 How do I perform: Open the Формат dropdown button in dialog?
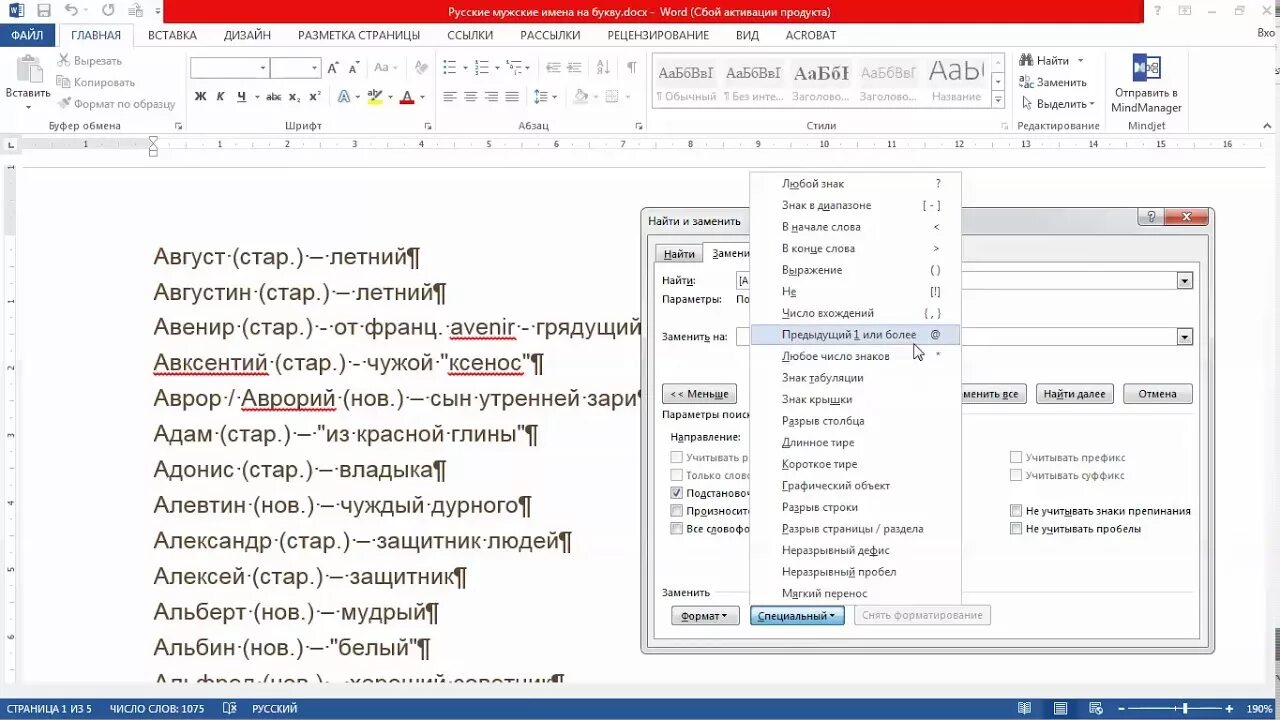704,616
